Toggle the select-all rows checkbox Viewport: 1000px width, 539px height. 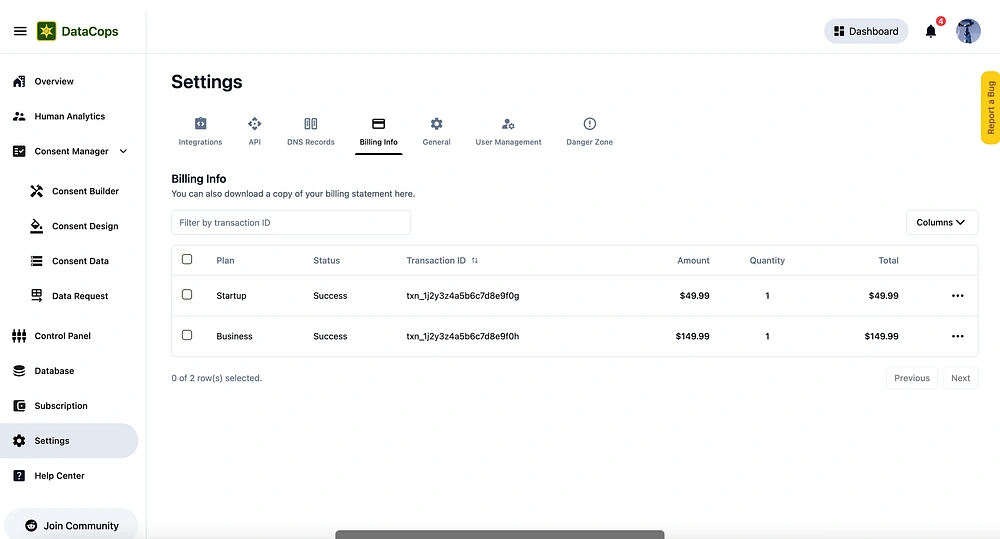point(187,260)
